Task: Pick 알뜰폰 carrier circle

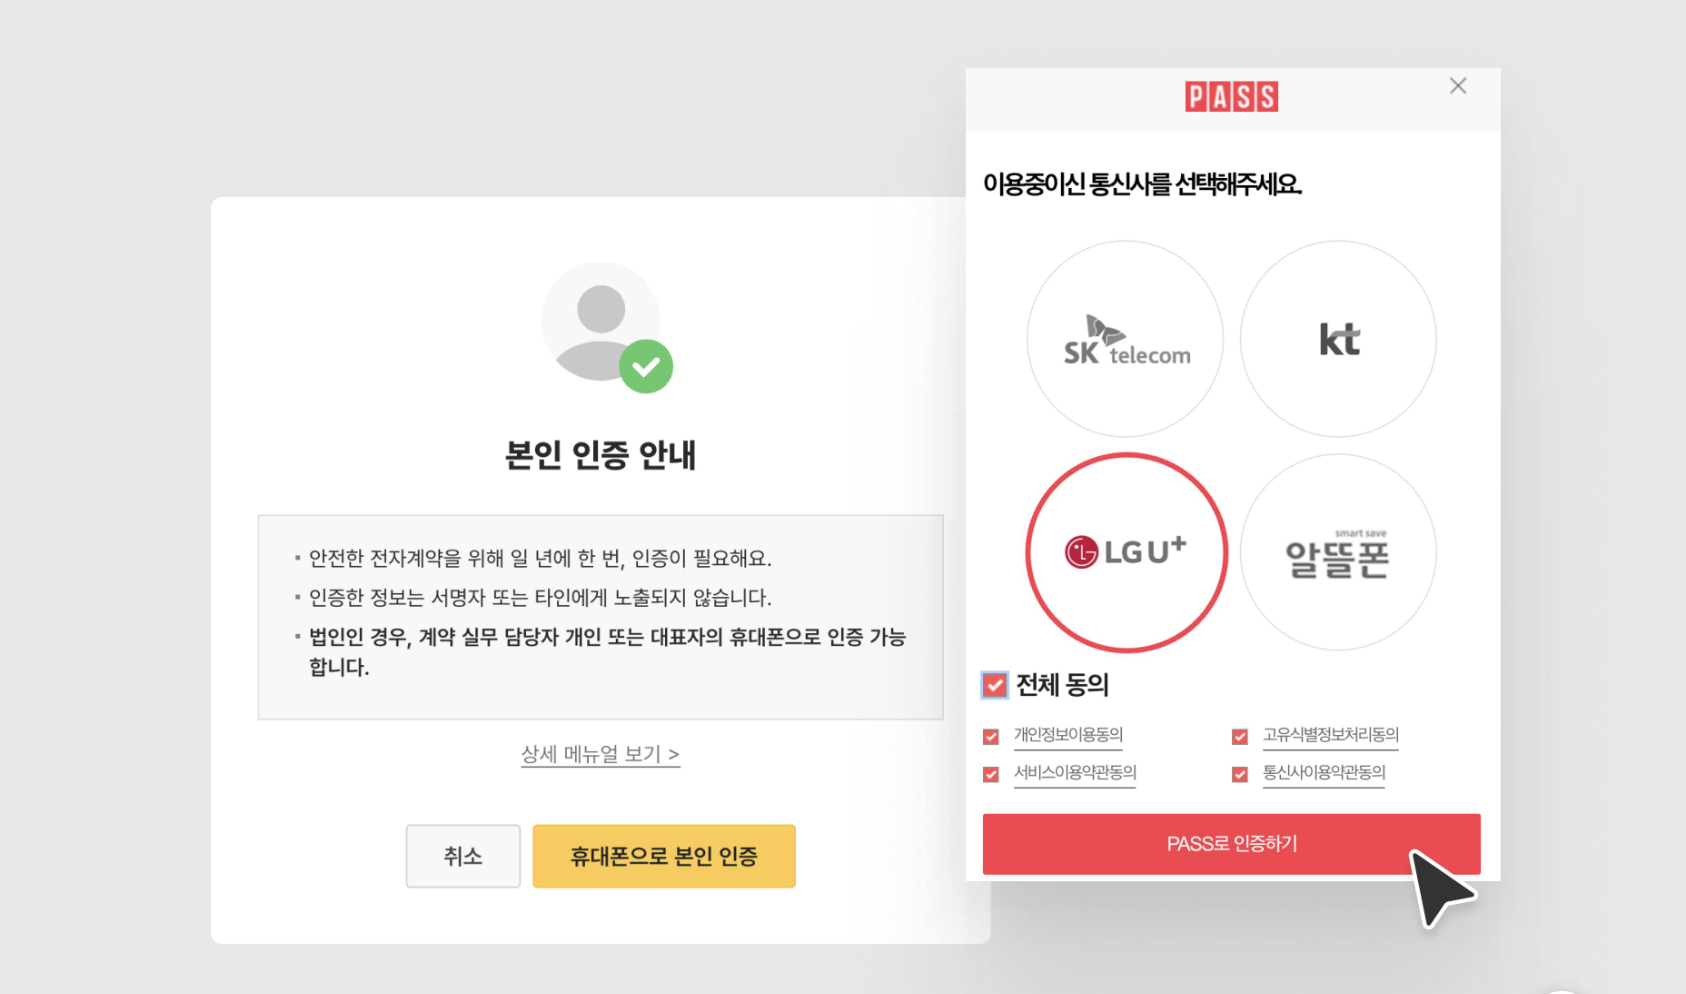Action: tap(1338, 552)
